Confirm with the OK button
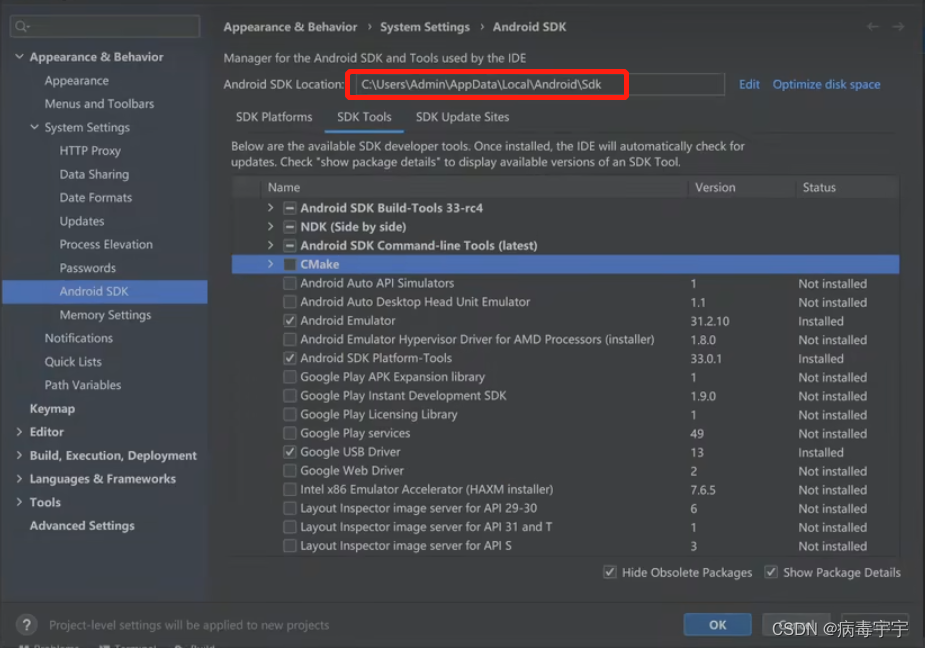The height and width of the screenshot is (648, 925). (717, 624)
